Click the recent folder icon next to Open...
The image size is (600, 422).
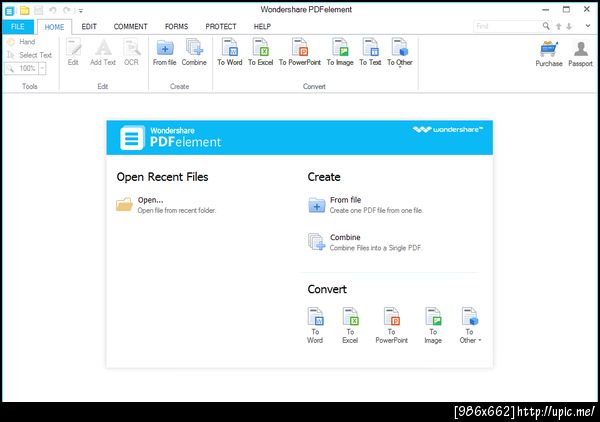(124, 204)
